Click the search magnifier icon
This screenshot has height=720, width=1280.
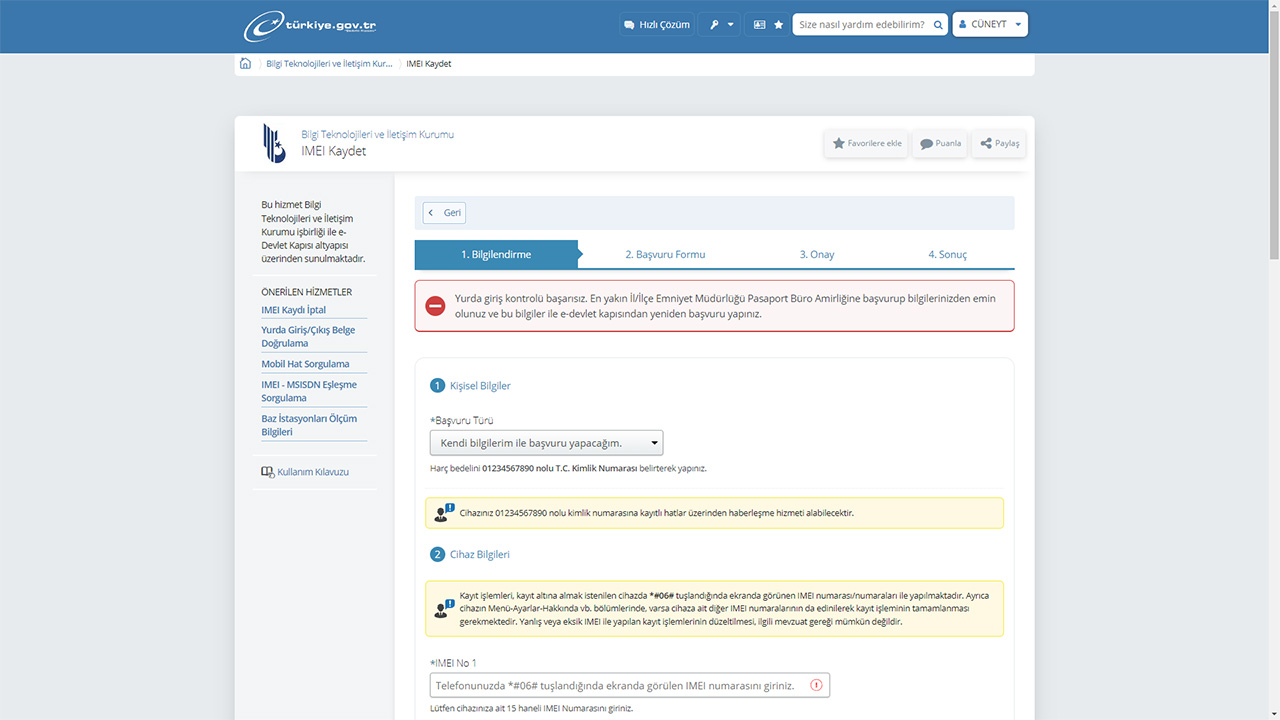[938, 25]
